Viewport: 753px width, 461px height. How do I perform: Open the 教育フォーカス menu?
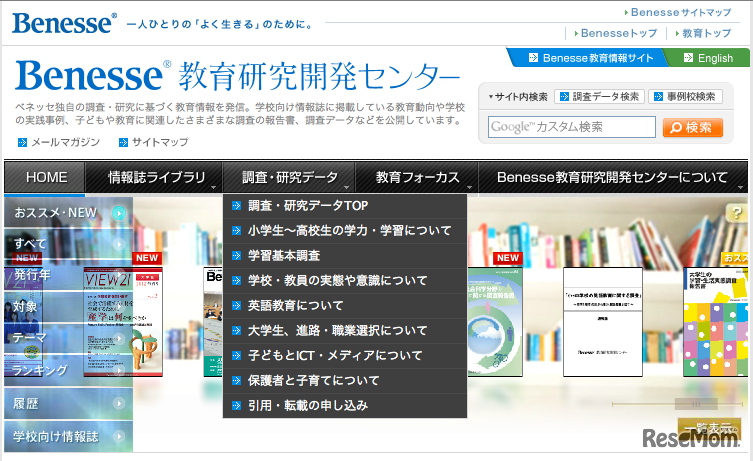[416, 177]
